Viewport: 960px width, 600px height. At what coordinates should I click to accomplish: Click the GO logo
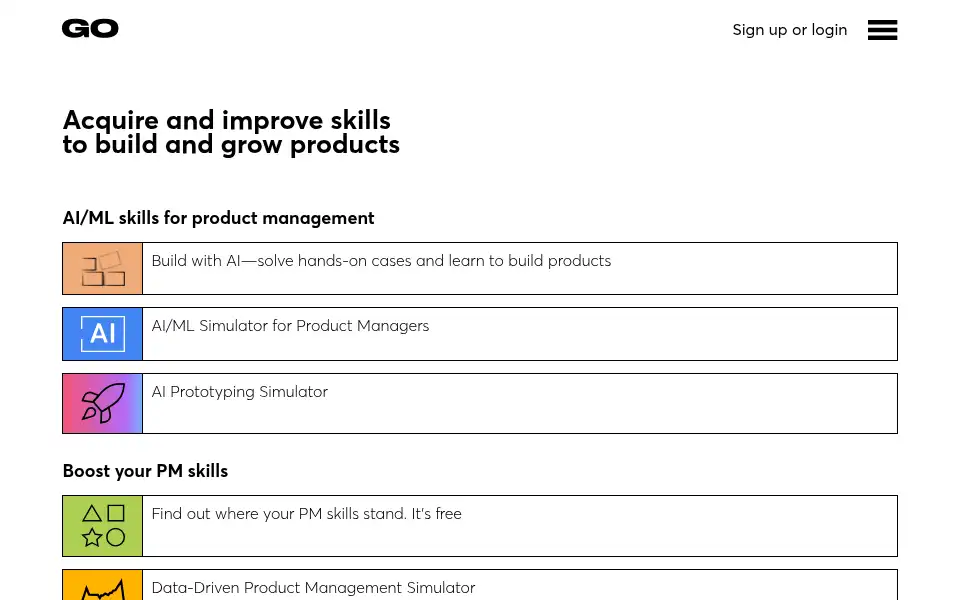(90, 28)
